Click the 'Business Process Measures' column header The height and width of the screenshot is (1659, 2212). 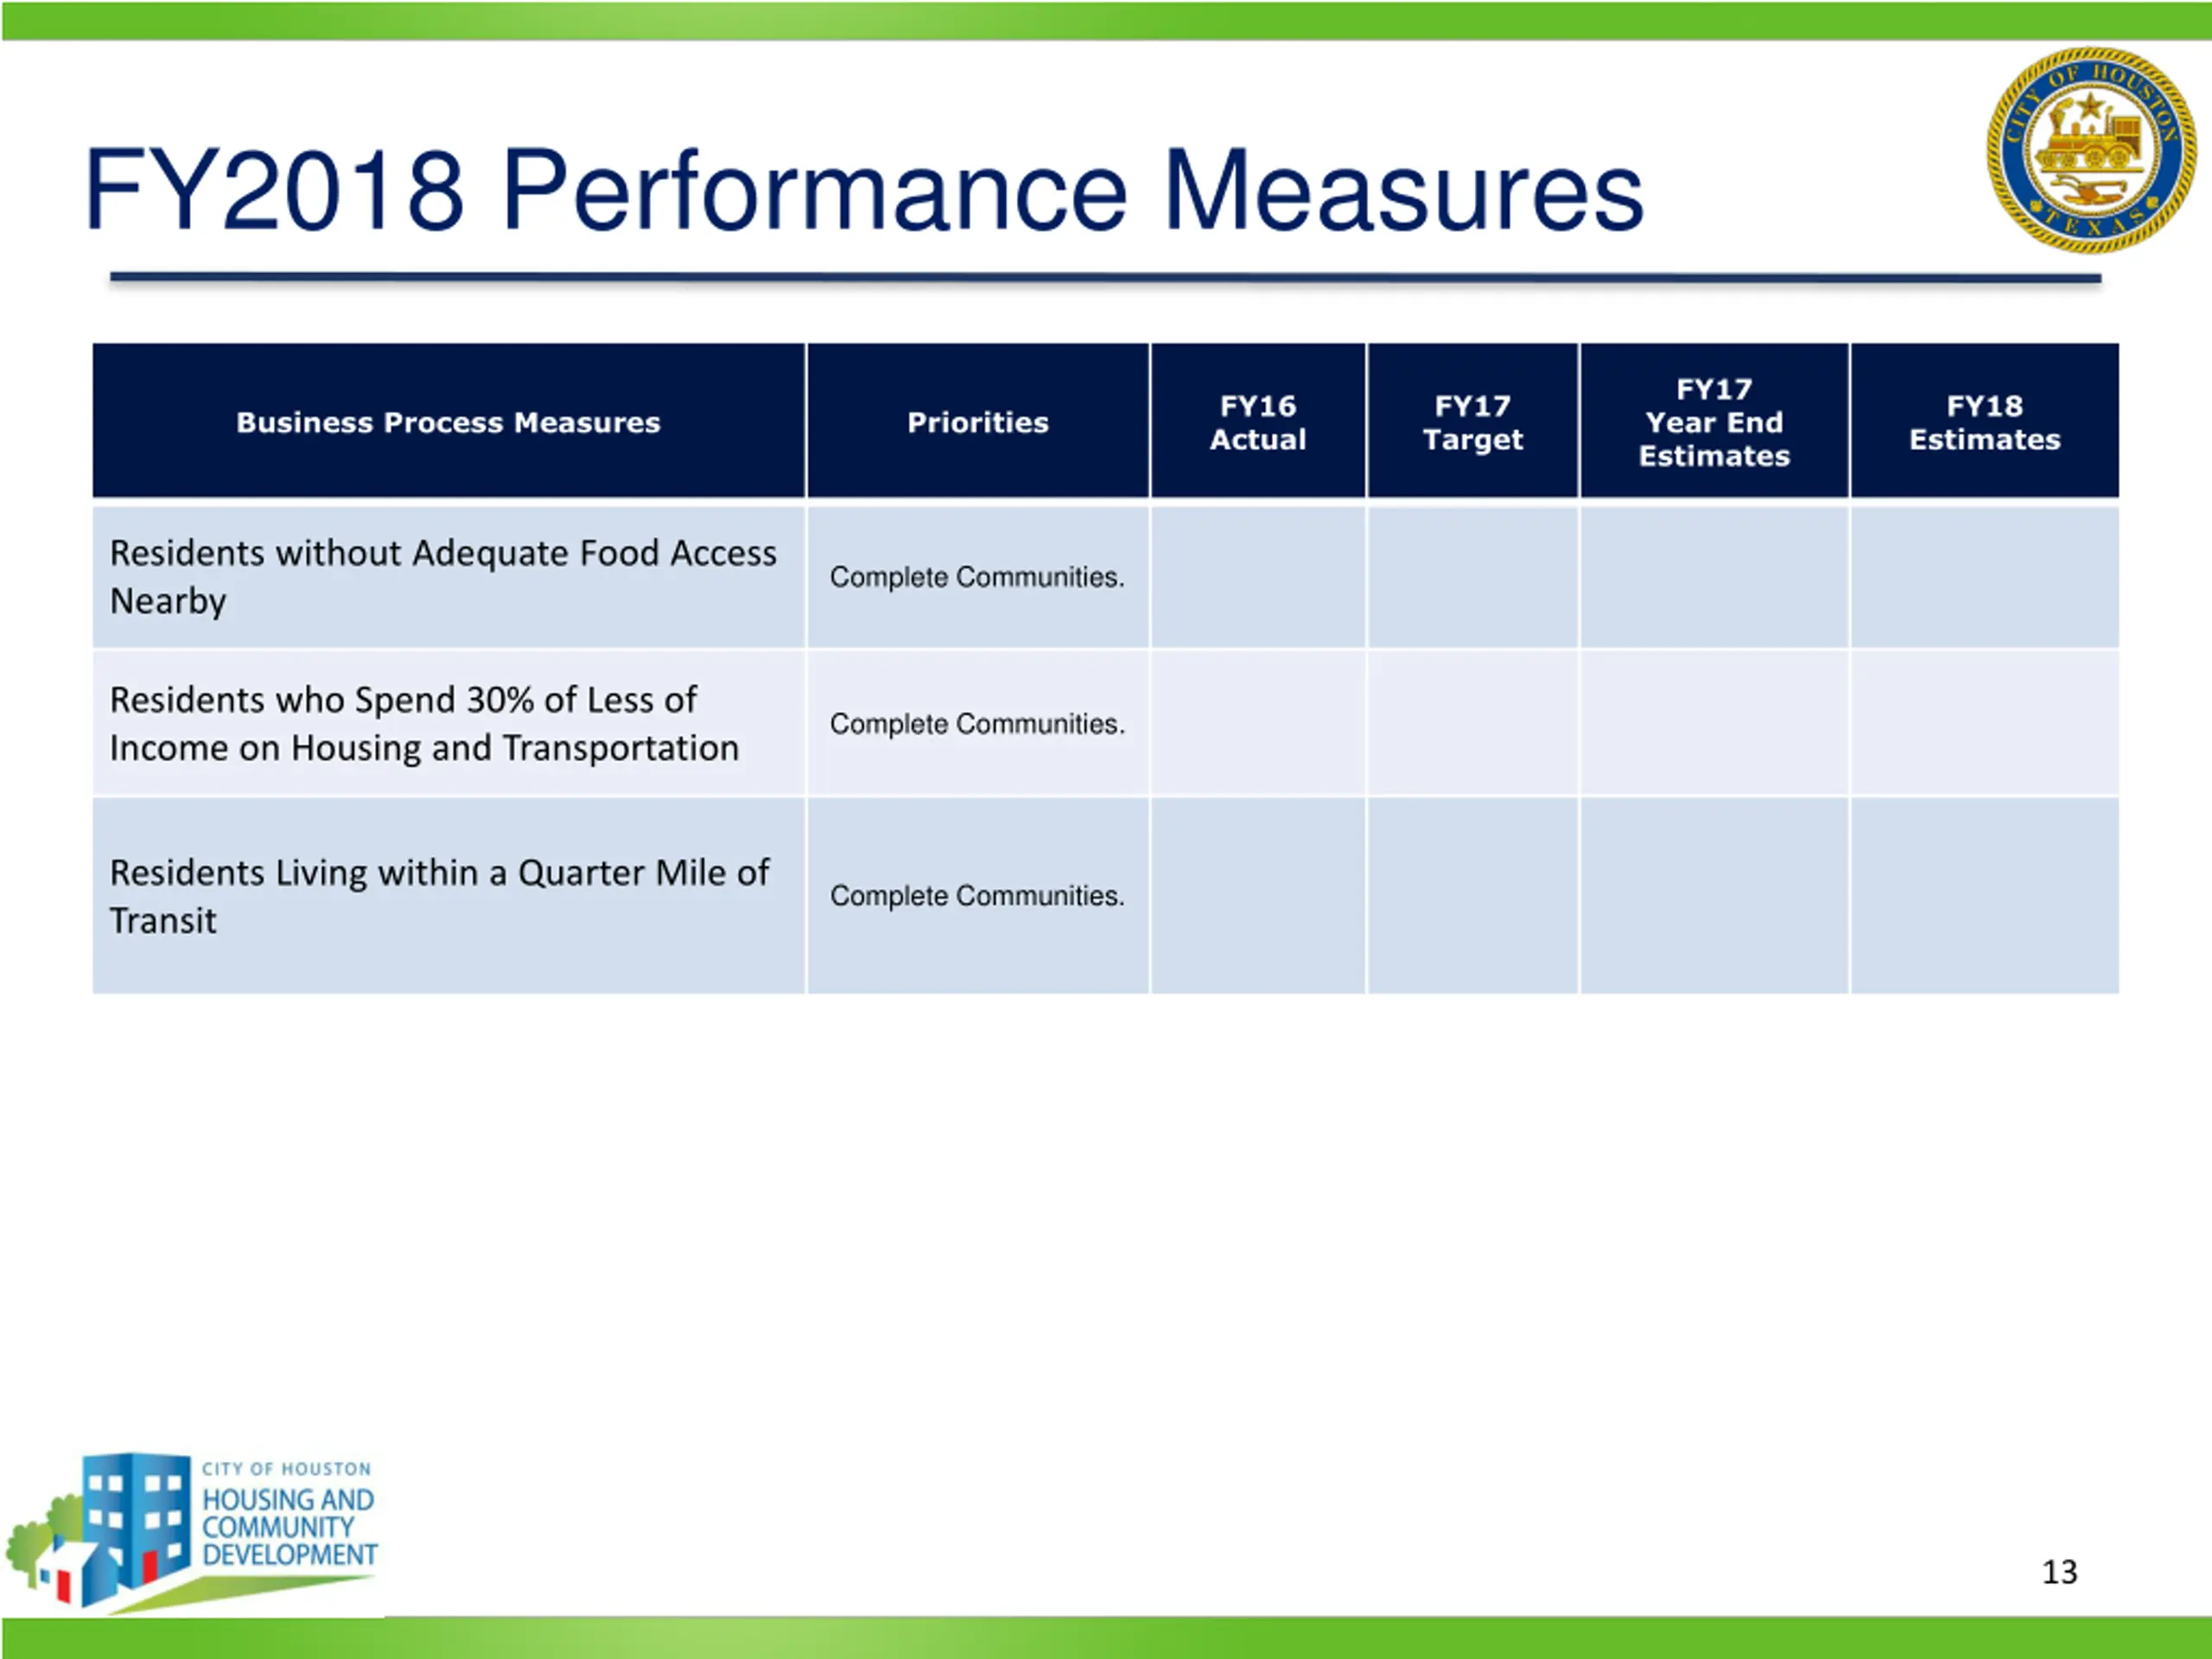tap(448, 421)
